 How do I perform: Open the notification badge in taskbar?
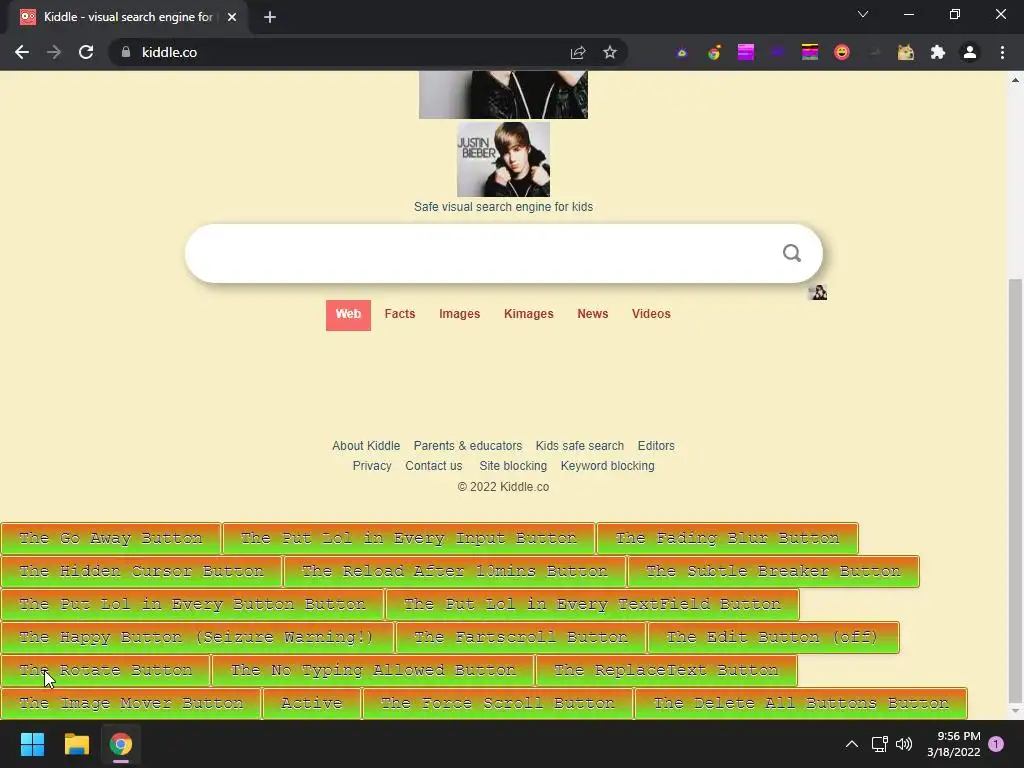click(x=996, y=744)
